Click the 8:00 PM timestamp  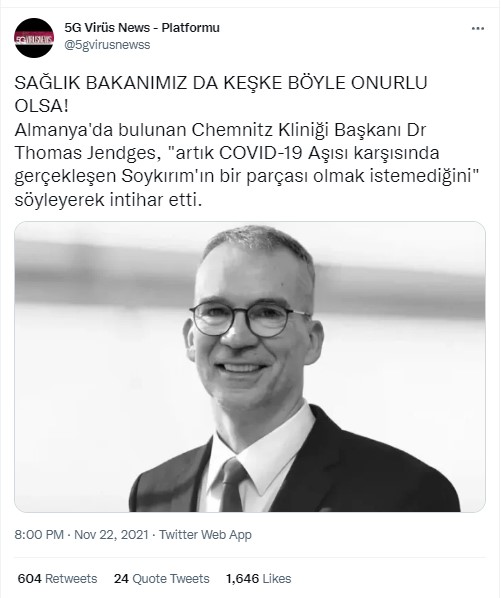[39, 534]
